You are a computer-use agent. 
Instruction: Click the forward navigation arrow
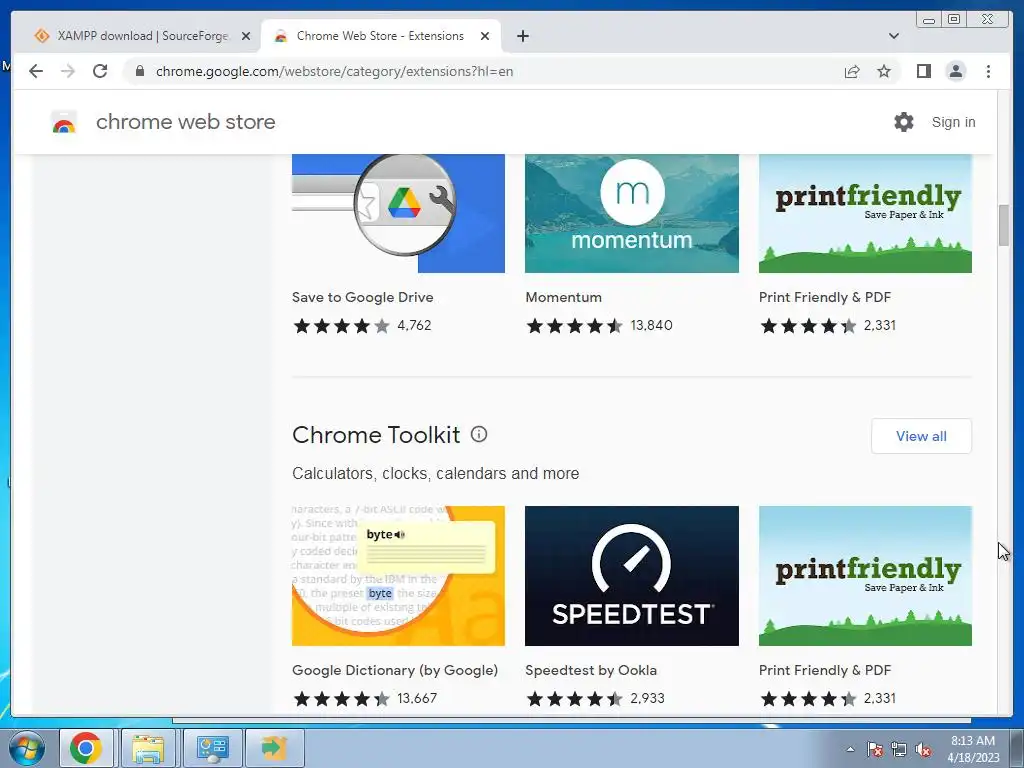click(68, 71)
